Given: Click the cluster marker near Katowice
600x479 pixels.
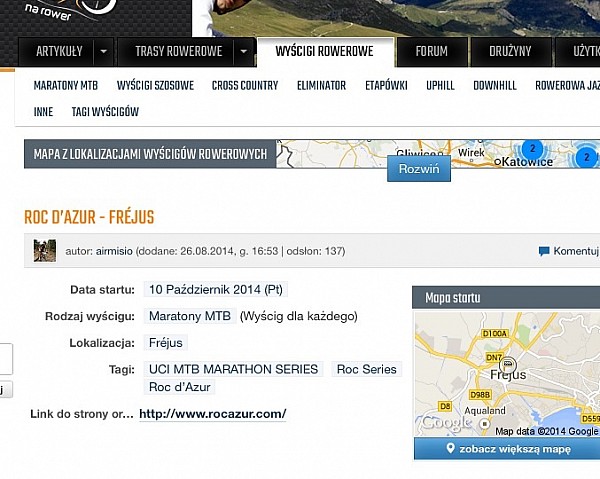Looking at the screenshot, I should point(532,149).
